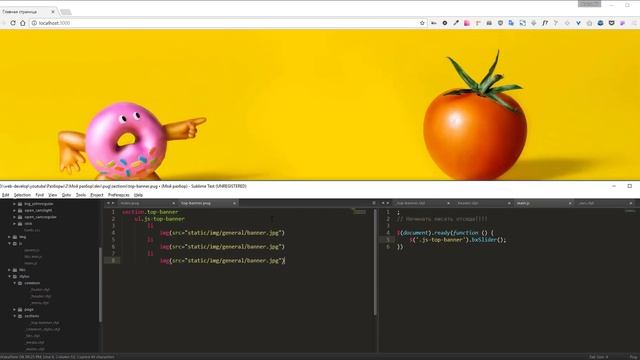Click the blue V extension icon
Viewport: 640px width, 360px height.
pos(578,23)
